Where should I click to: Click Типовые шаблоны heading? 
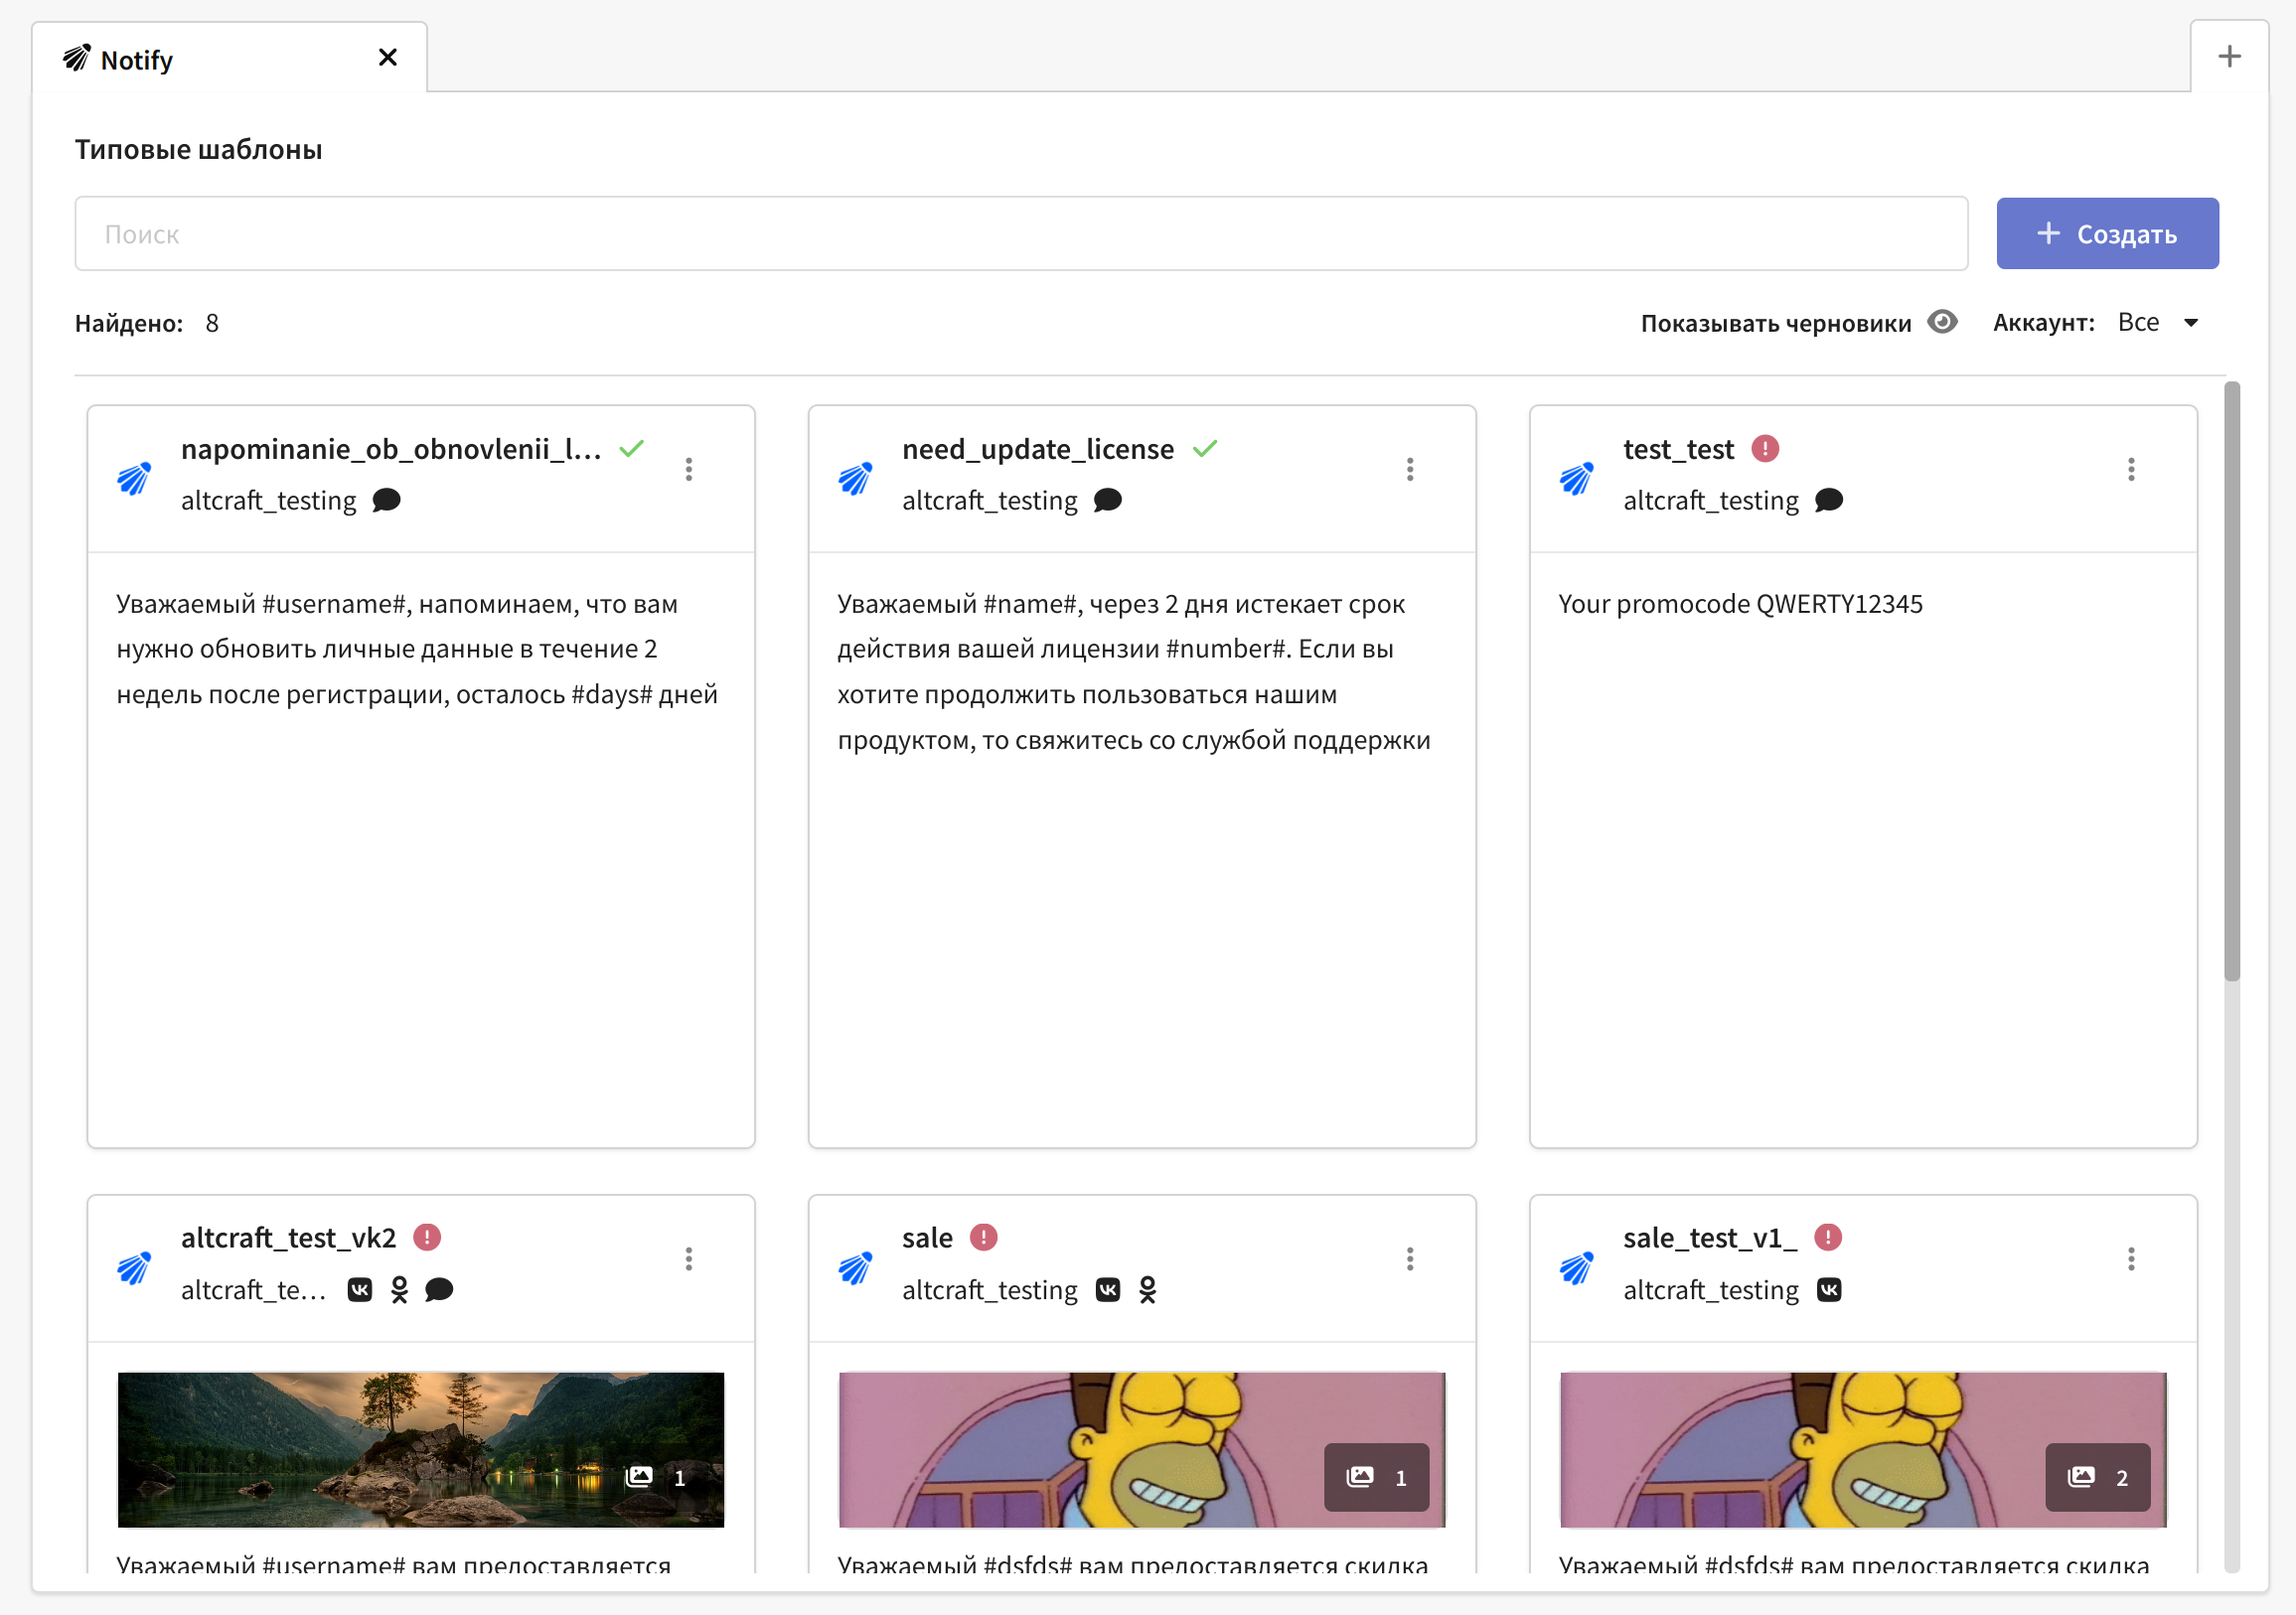tap(198, 149)
